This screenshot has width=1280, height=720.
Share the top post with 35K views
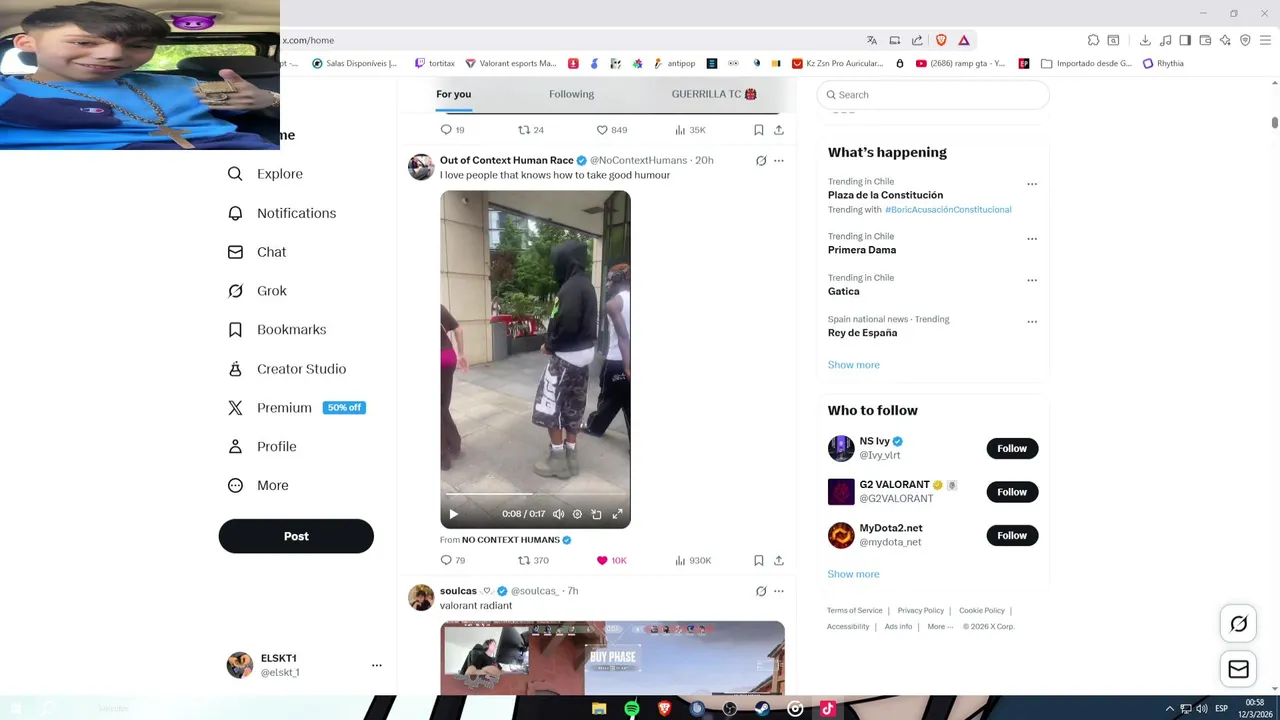779,130
